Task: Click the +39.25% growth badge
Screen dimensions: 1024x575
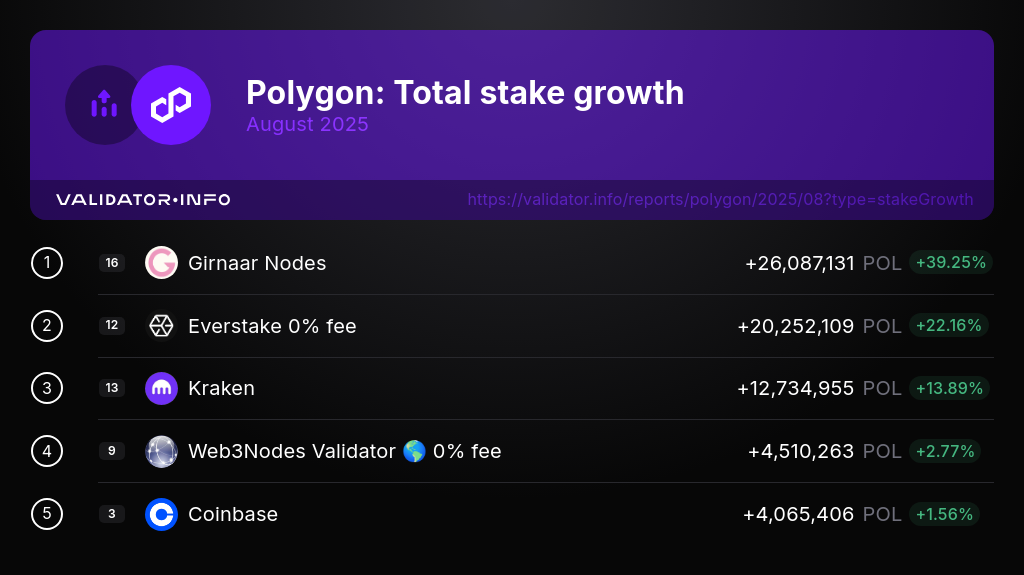Action: [950, 263]
